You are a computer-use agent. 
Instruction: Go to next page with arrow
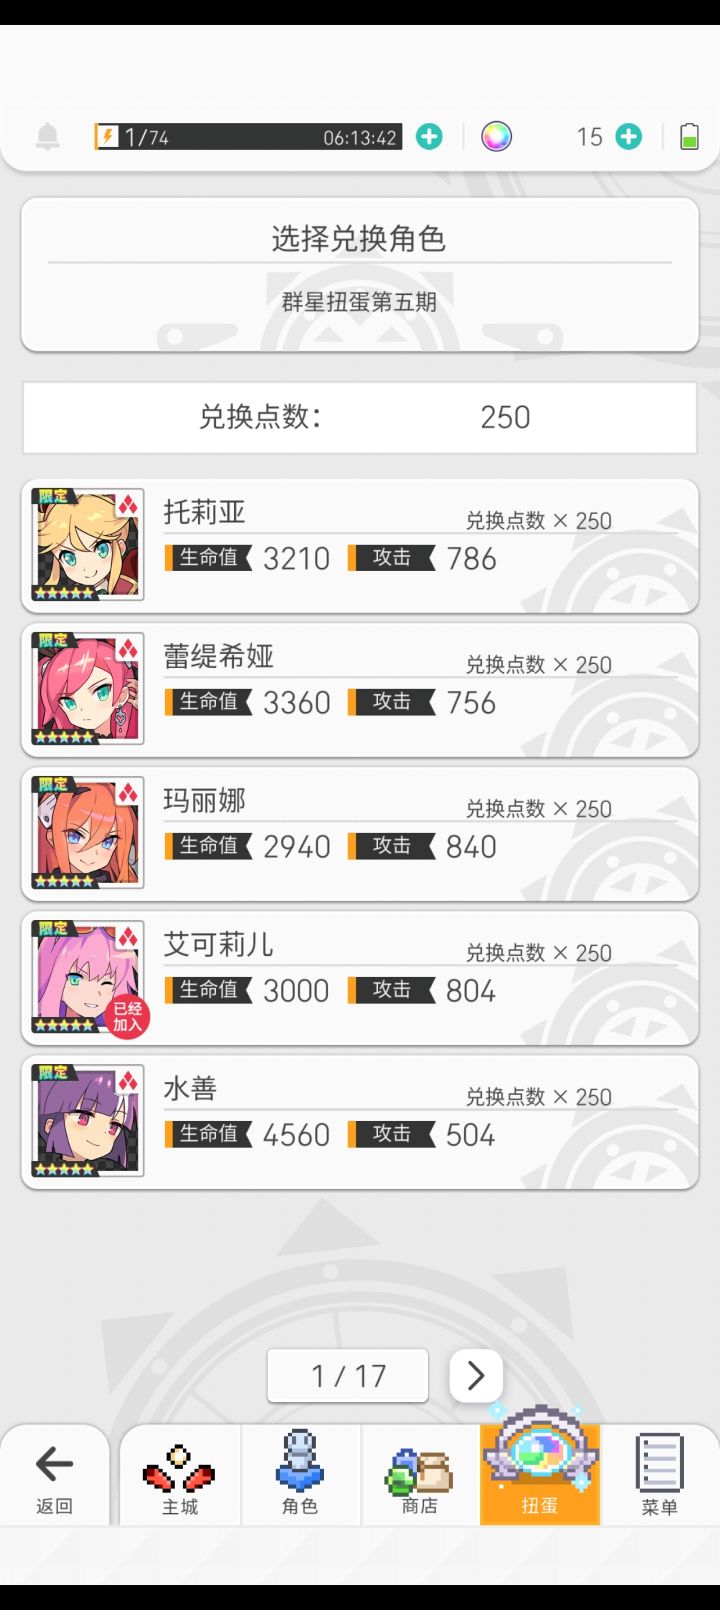[475, 1376]
